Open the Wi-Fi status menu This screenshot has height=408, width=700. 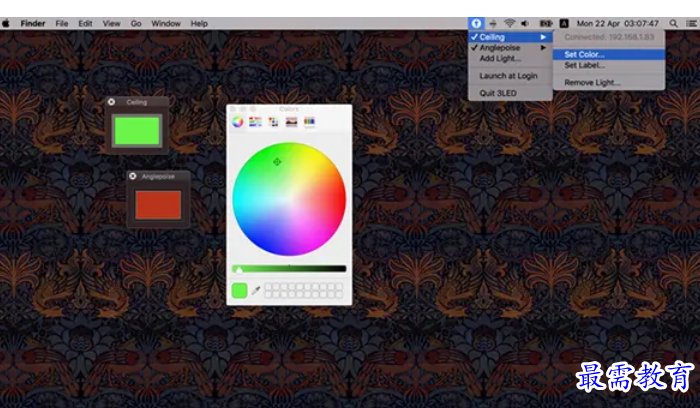[x=509, y=23]
